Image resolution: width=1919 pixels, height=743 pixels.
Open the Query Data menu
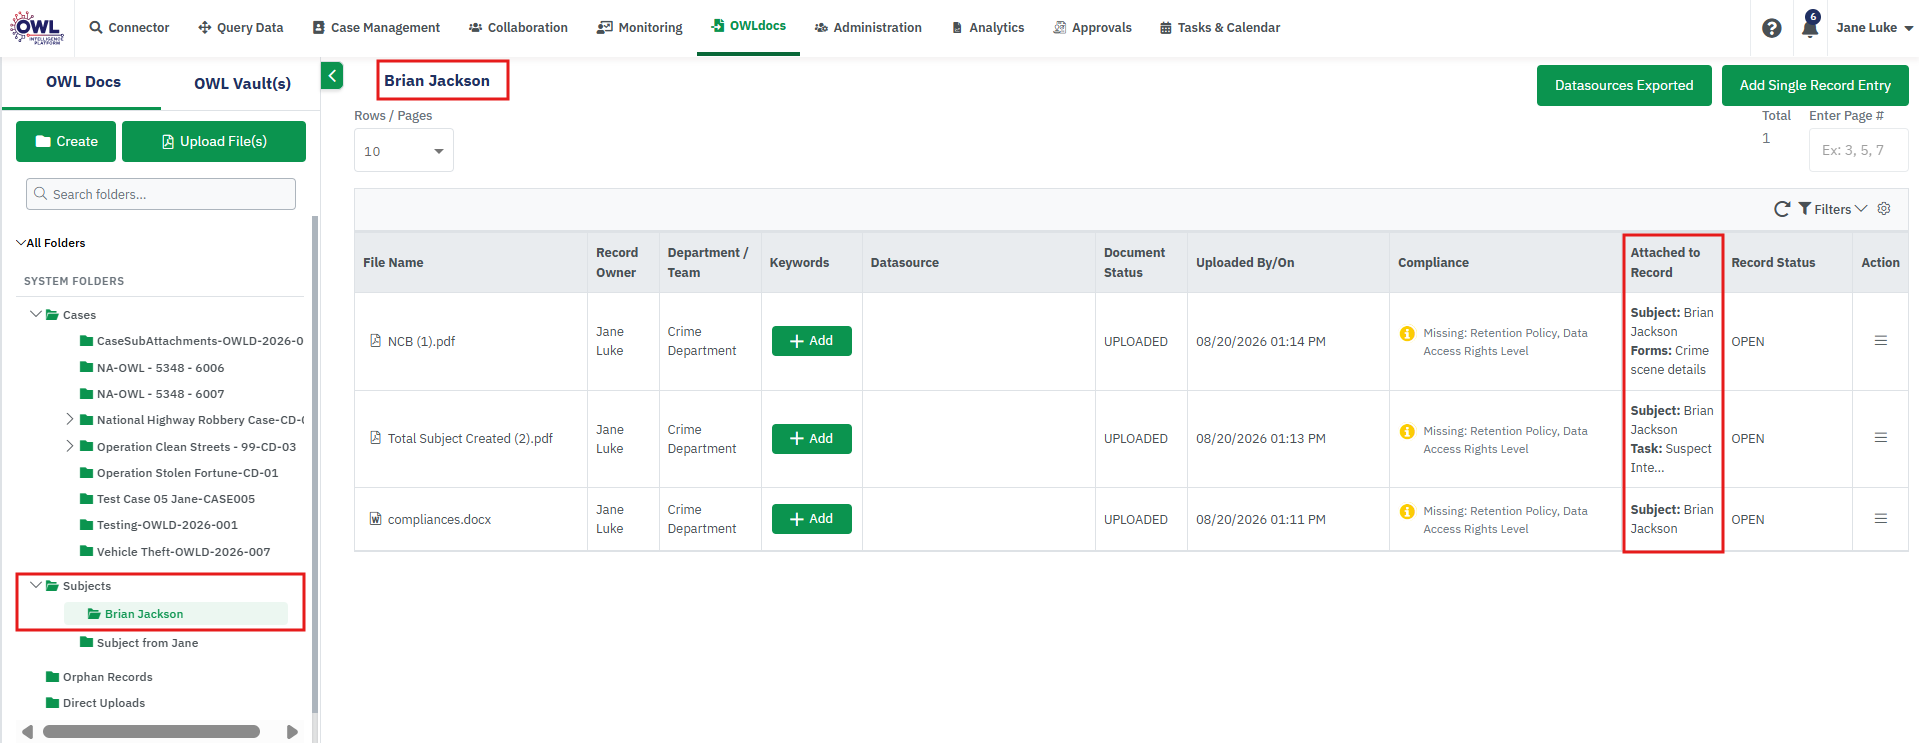point(241,28)
